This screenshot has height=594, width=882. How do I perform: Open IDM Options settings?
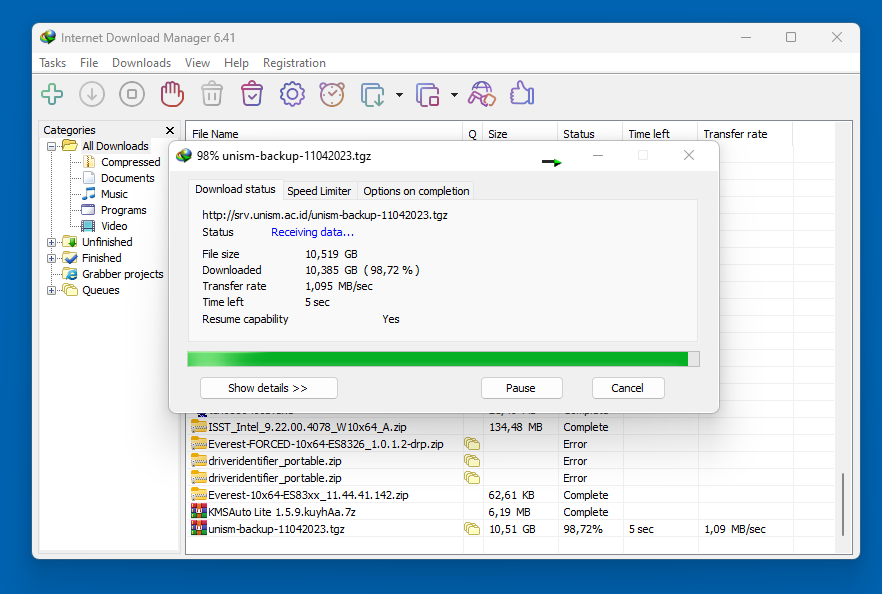[x=291, y=93]
